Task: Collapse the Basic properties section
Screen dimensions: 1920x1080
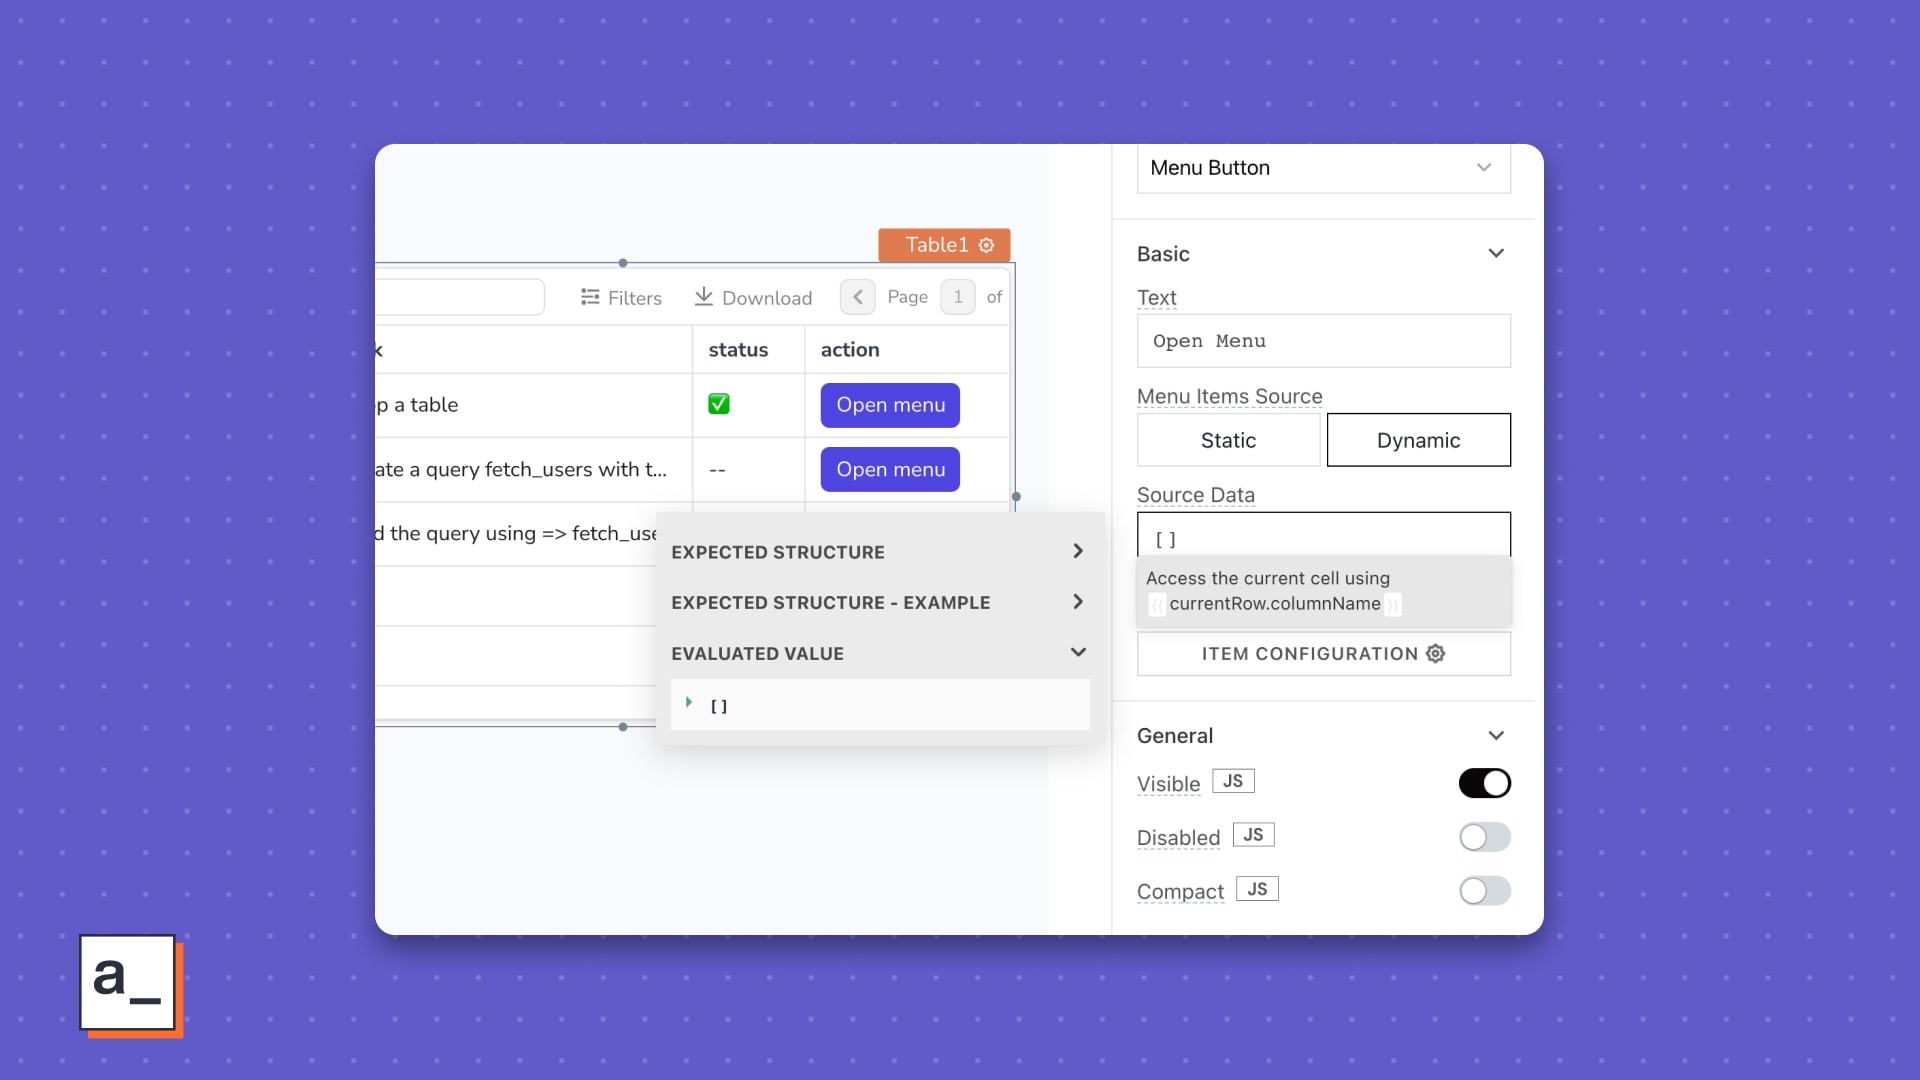Action: click(1496, 253)
